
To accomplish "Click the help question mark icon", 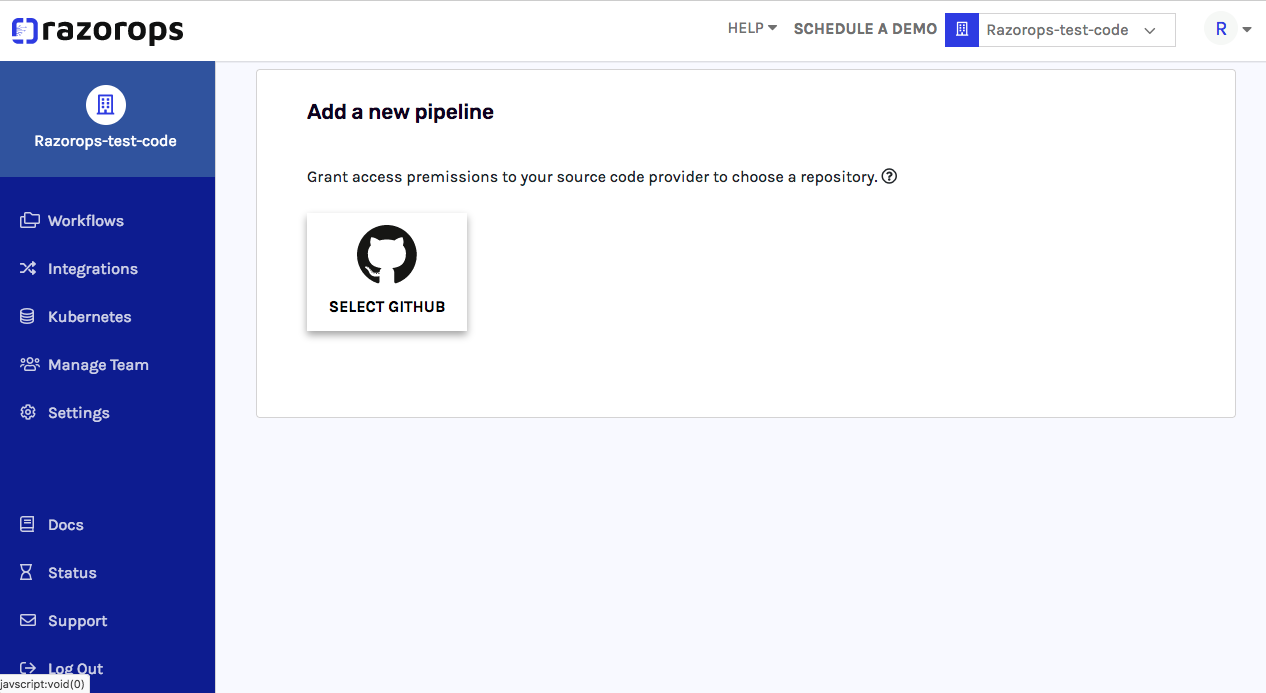I will pos(889,177).
